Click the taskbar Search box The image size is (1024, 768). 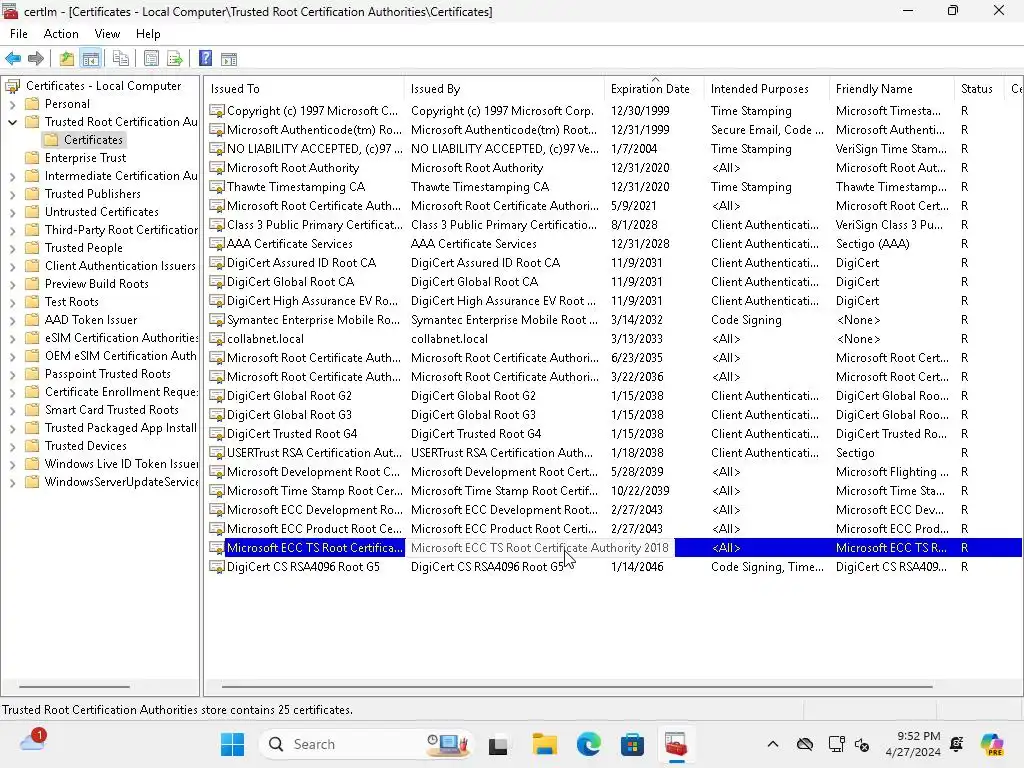pyautogui.click(x=364, y=744)
